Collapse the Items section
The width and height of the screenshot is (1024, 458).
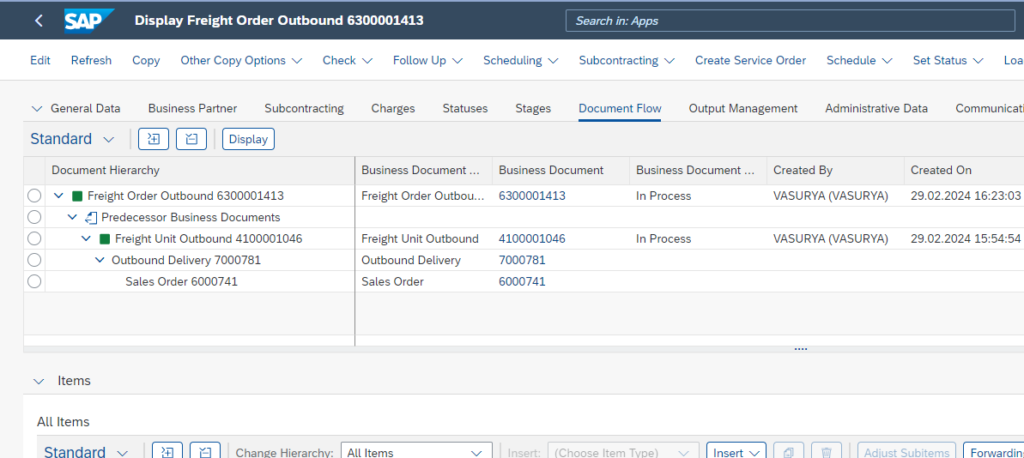[x=38, y=381]
